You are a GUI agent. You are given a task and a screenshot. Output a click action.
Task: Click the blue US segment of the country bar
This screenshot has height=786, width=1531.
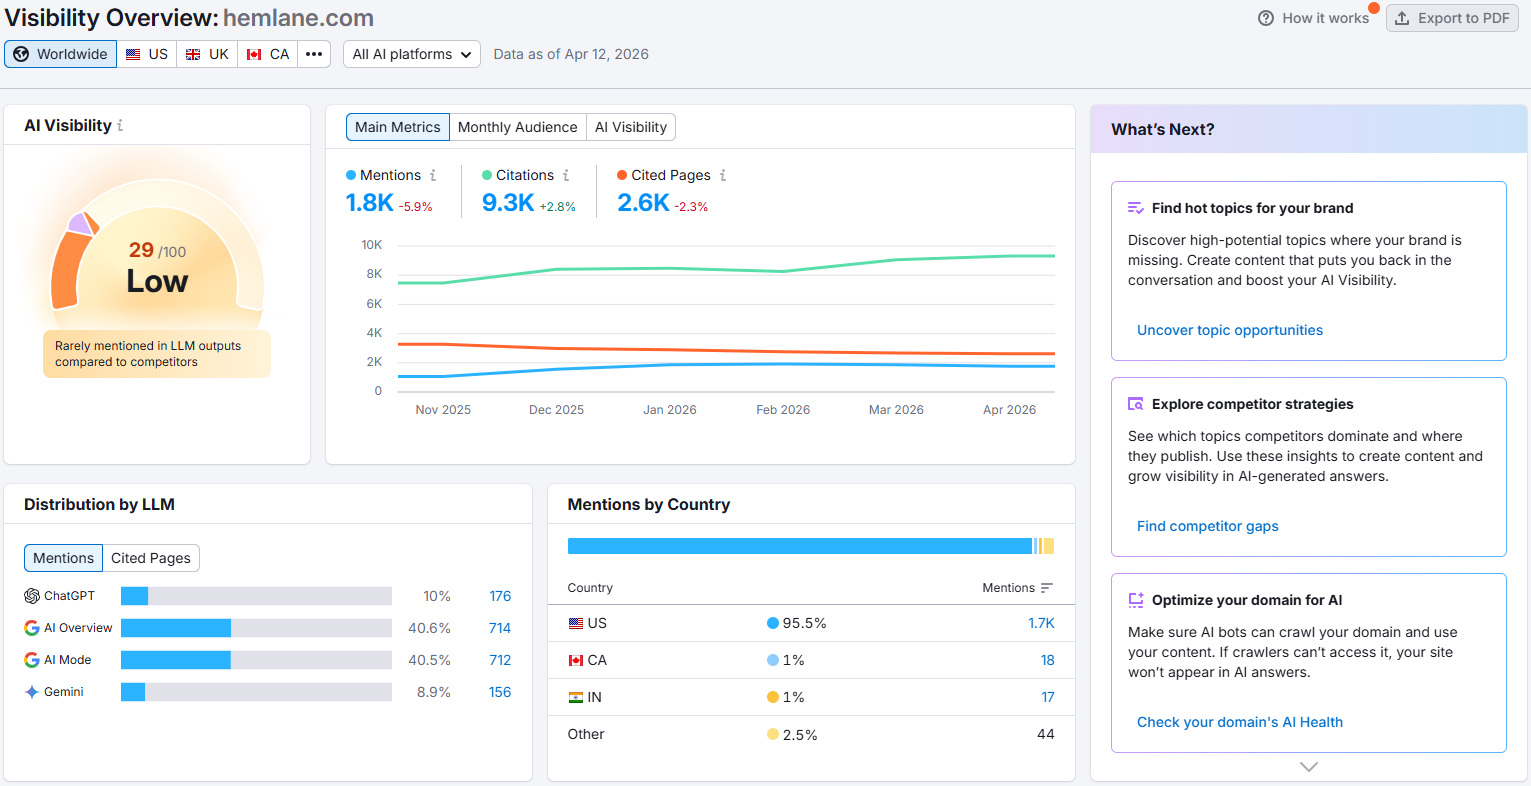(x=800, y=545)
